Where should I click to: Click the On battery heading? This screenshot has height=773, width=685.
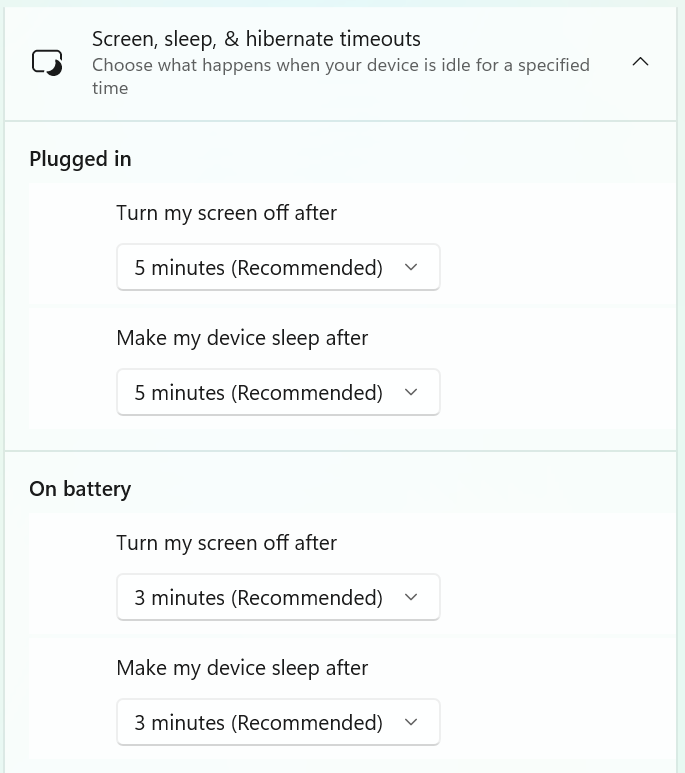(80, 489)
